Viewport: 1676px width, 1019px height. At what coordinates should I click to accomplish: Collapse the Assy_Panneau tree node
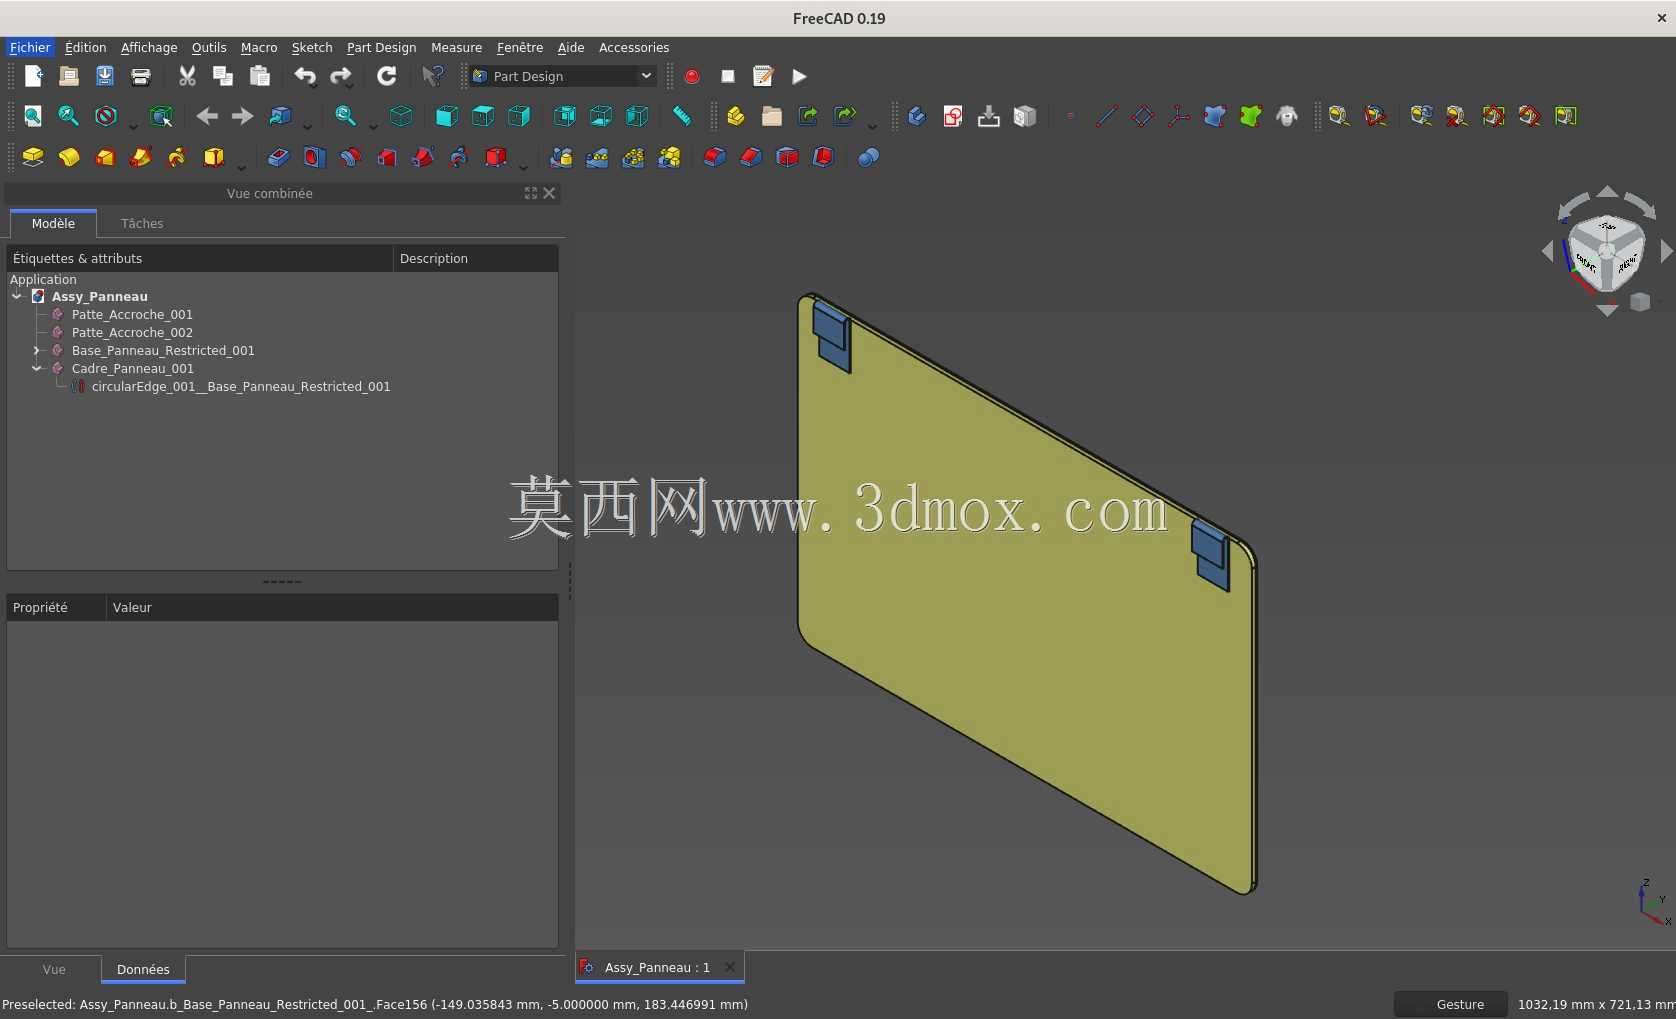click(x=17, y=296)
